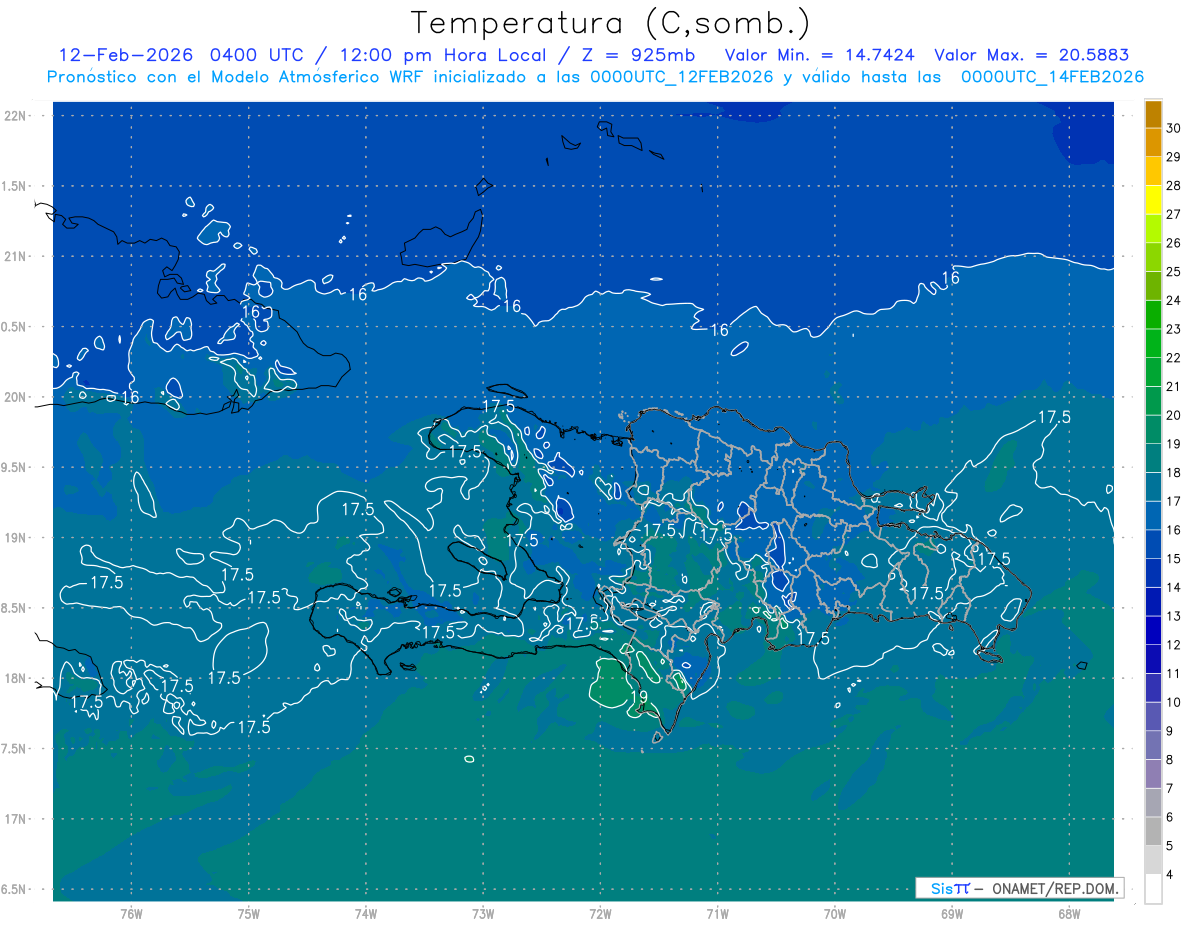Click the '69W' longitude label
1200x927 pixels.
coord(952,913)
